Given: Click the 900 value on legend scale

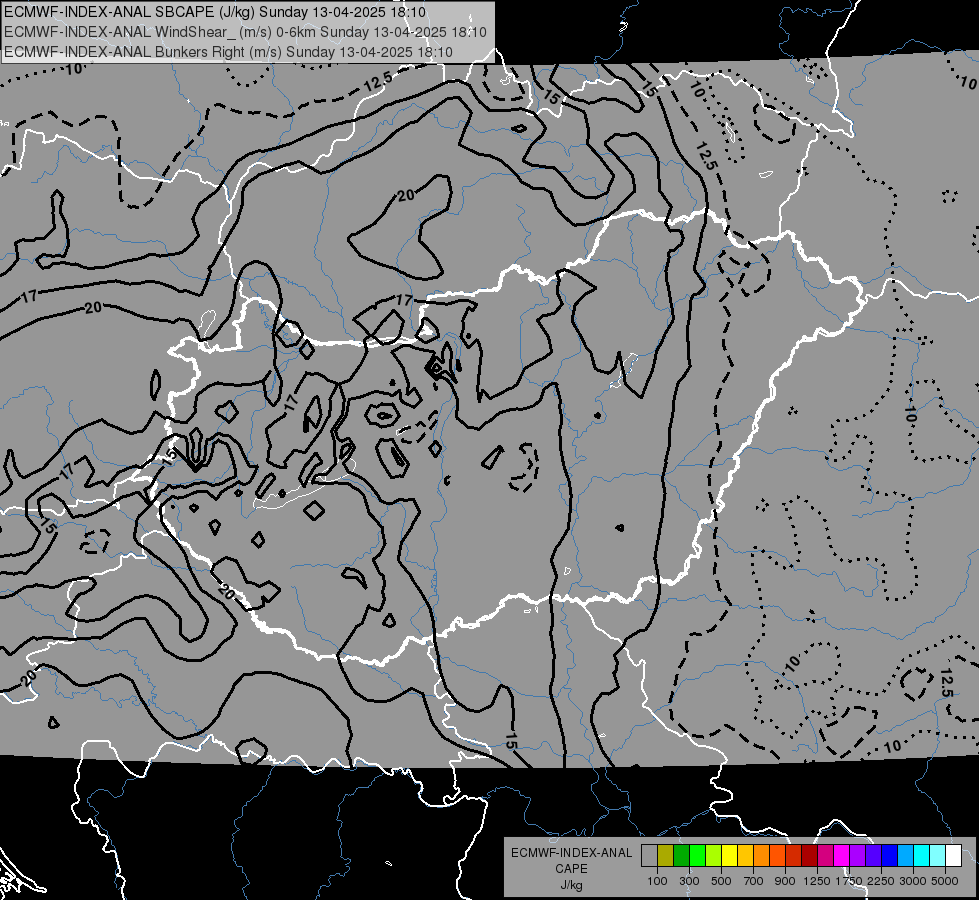Looking at the screenshot, I should tap(785, 881).
